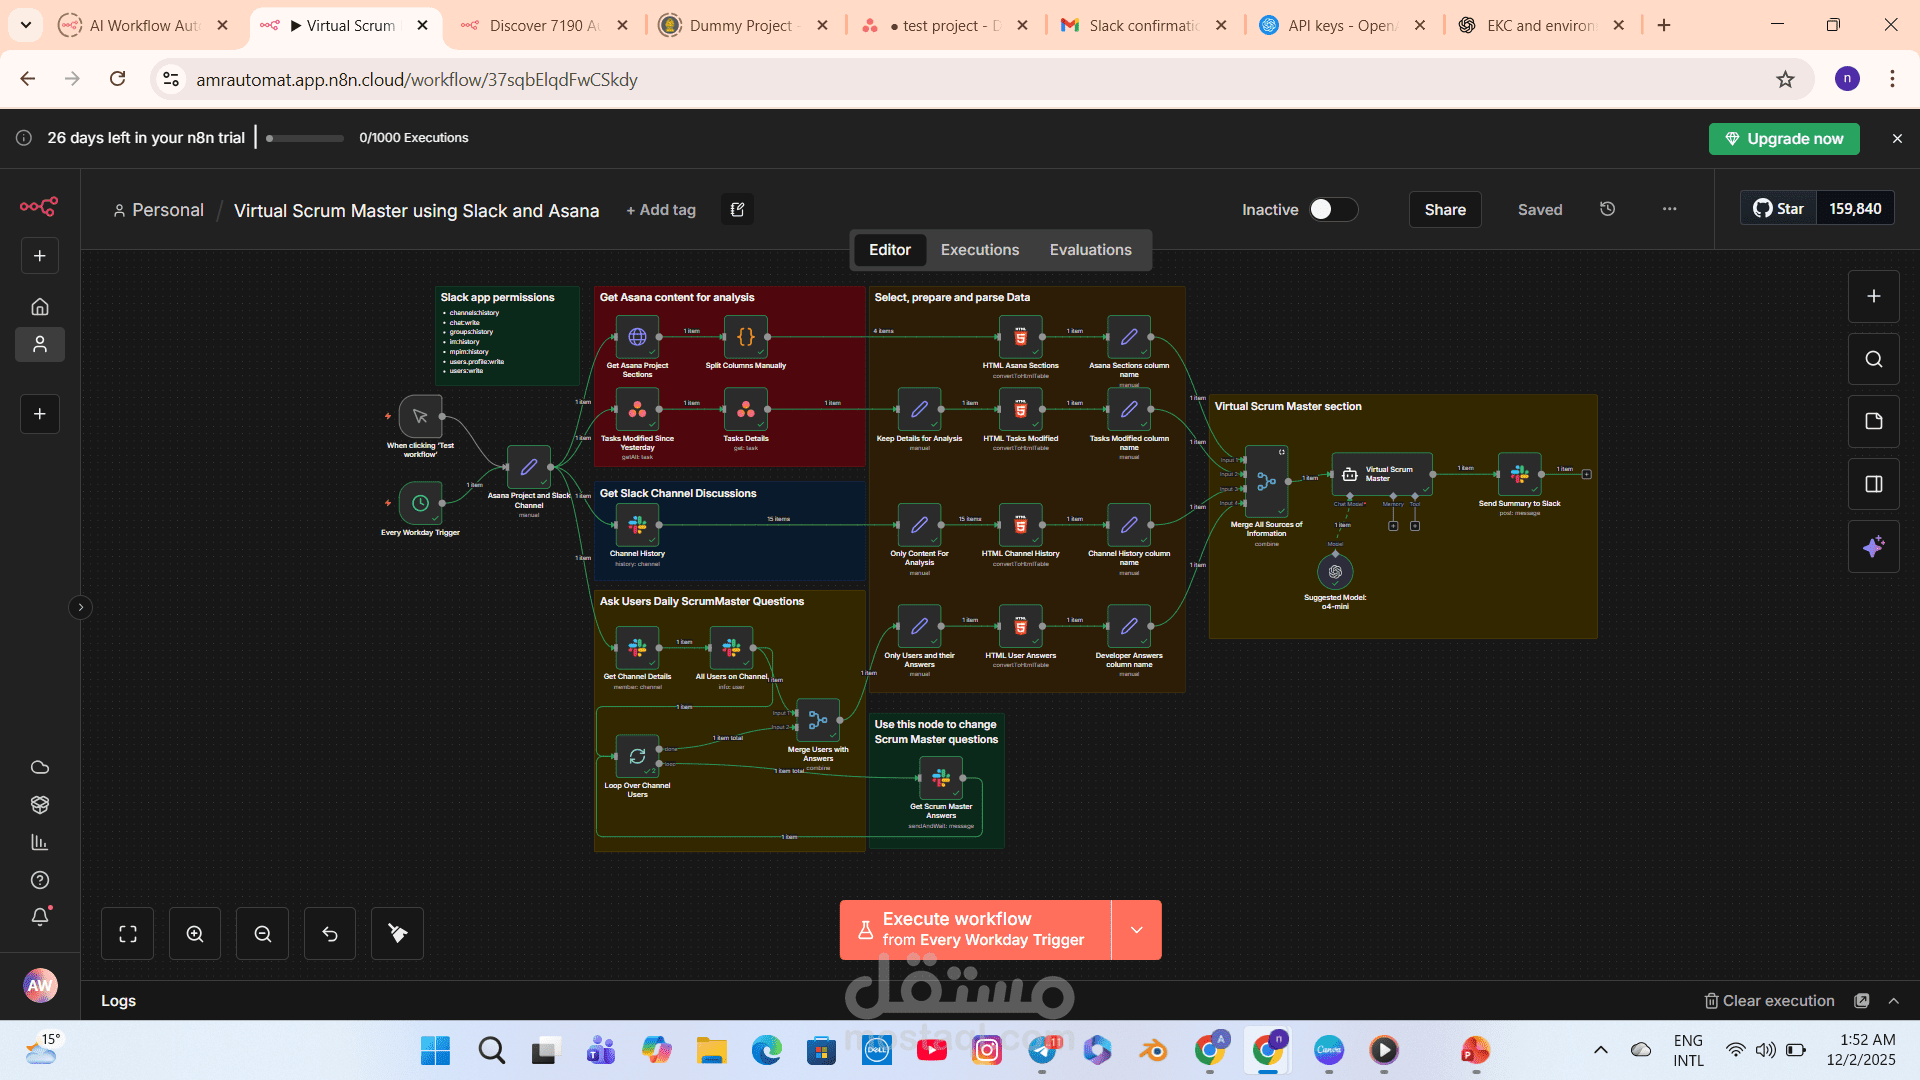The height and width of the screenshot is (1080, 1920).
Task: Open the Insights chart icon in sidebar
Action: coord(40,842)
